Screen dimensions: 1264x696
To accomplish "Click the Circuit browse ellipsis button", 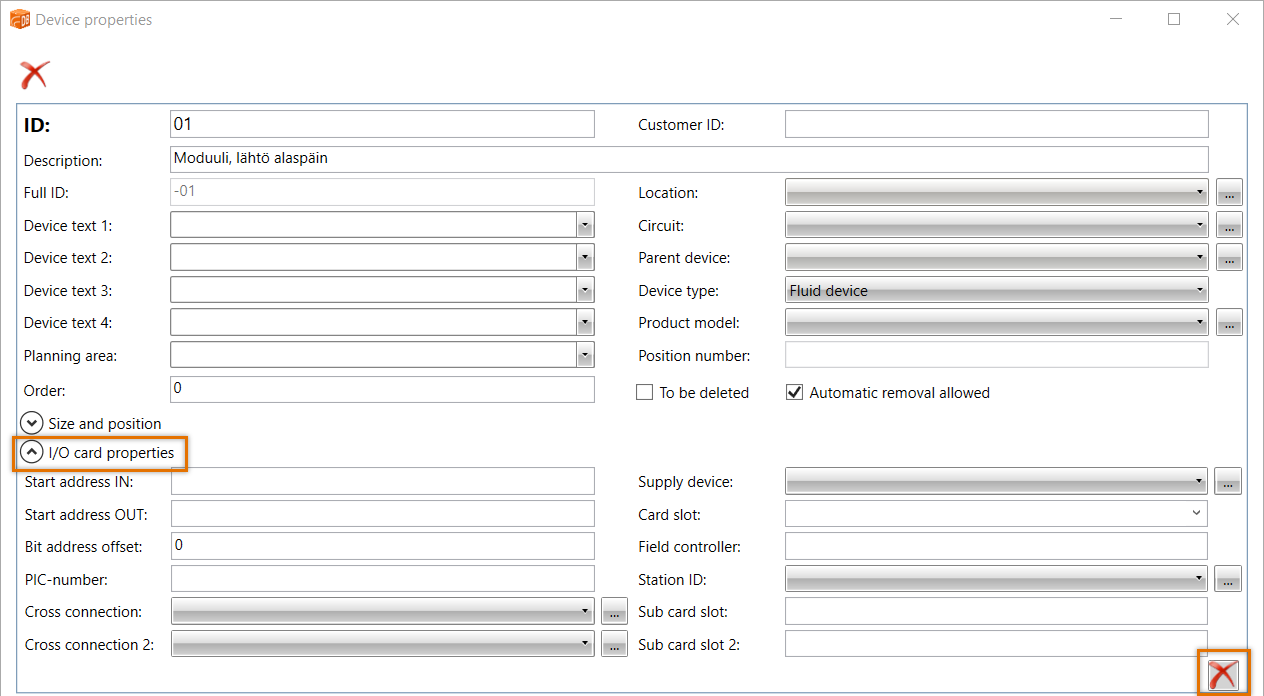I will pos(1229,226).
